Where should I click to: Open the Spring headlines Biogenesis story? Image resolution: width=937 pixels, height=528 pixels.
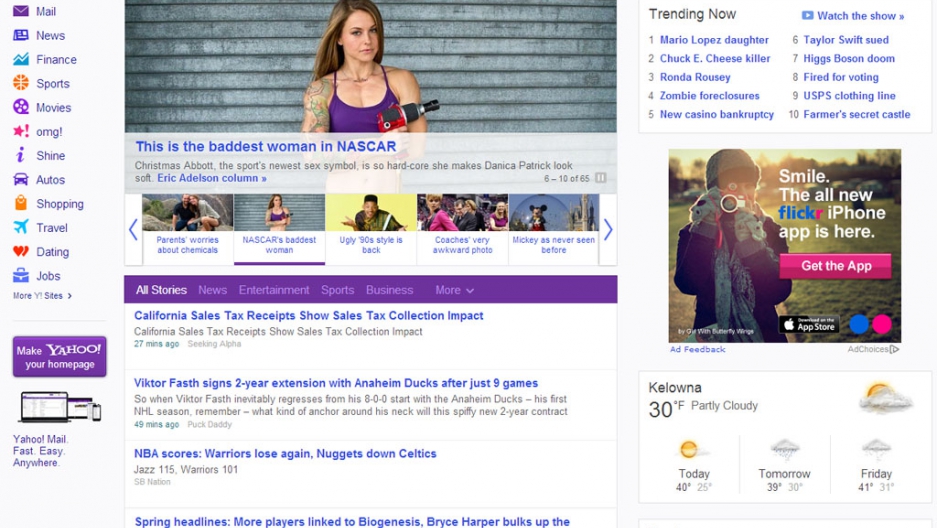point(352,521)
